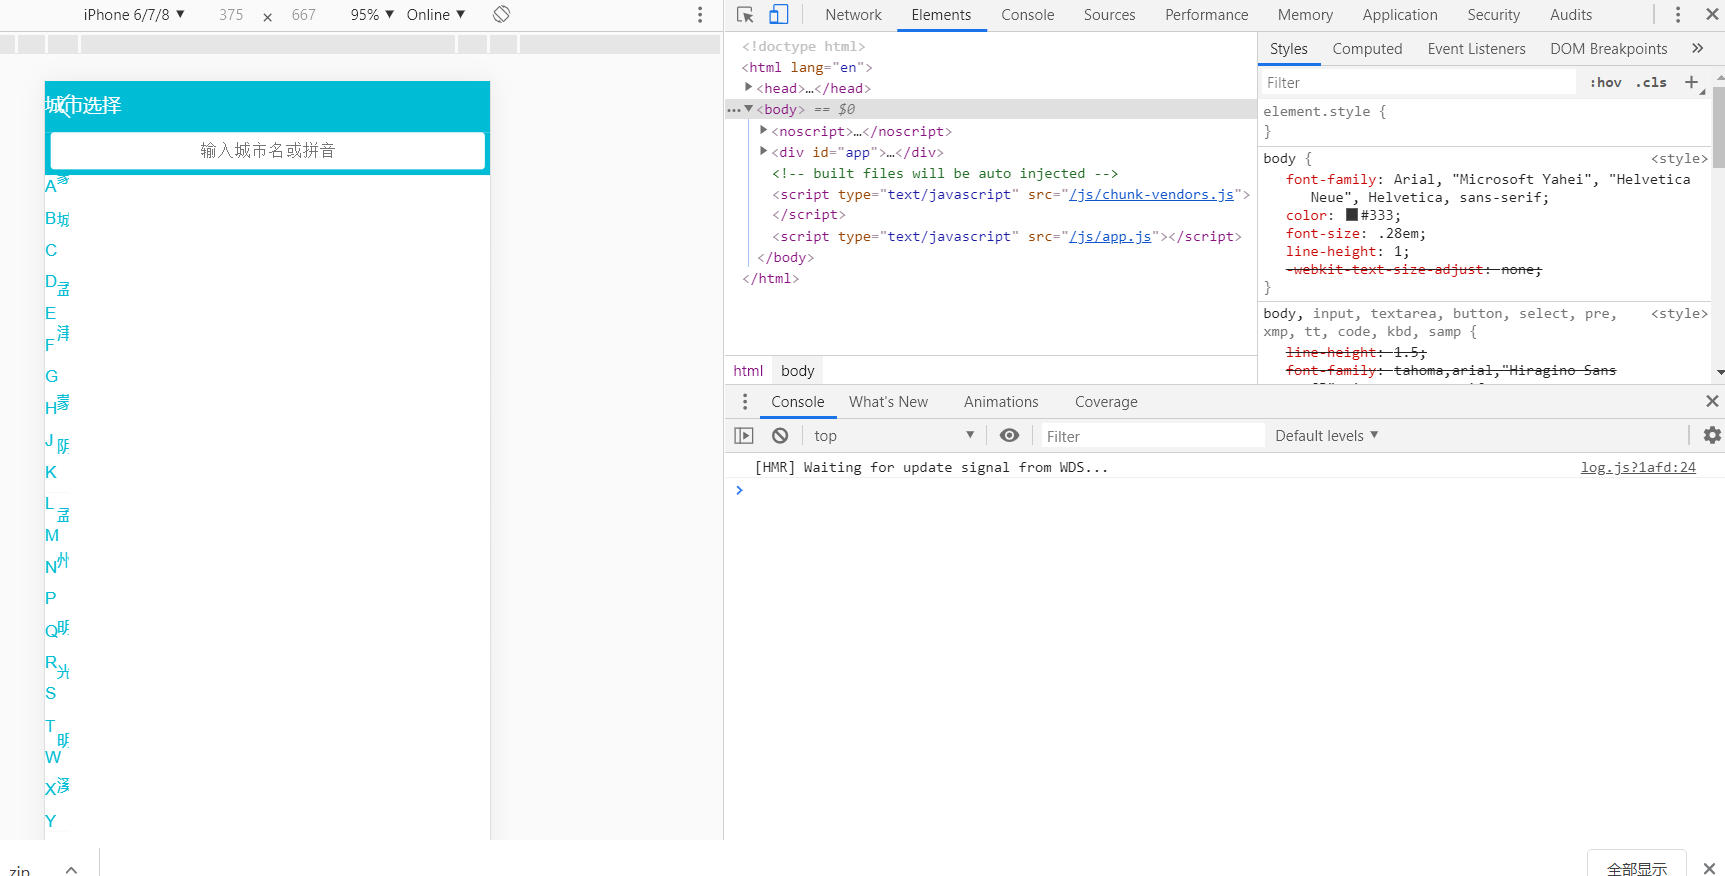Jump to letter S in alphabet index
1725x876 pixels.
coord(51,693)
